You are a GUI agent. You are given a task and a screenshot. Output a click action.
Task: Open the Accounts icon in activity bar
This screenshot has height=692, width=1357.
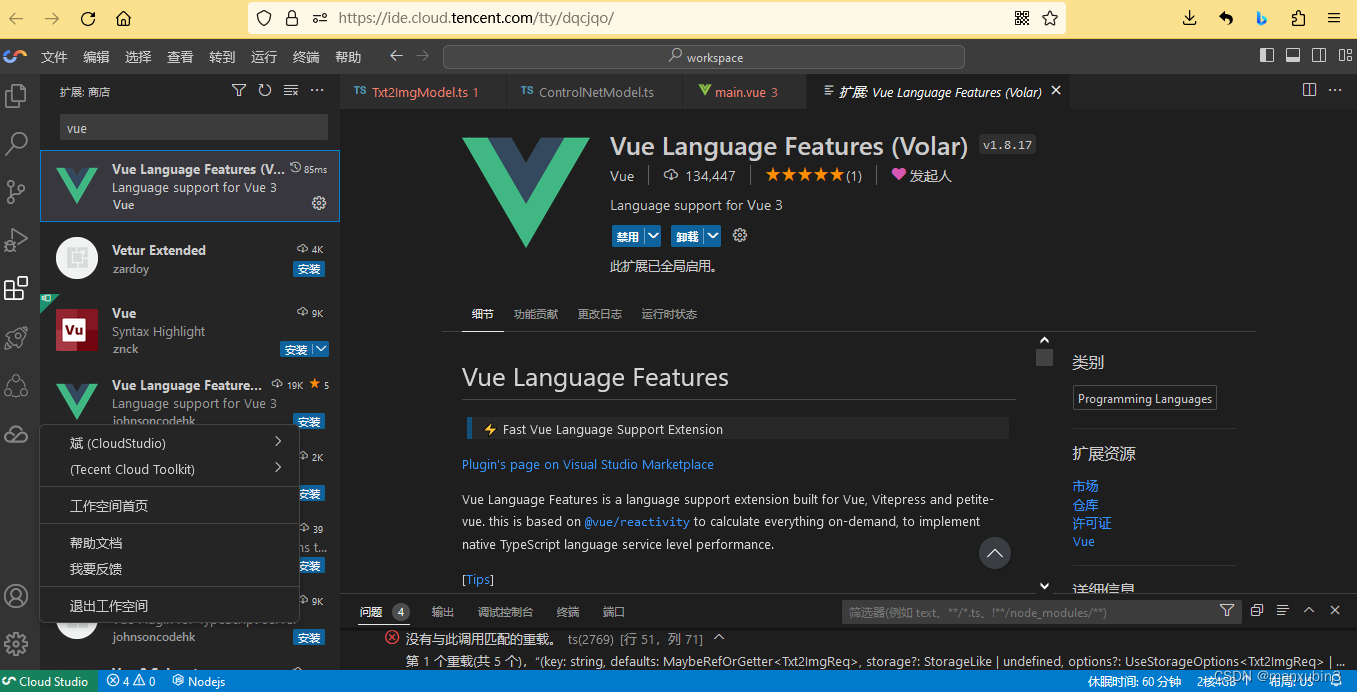point(16,596)
